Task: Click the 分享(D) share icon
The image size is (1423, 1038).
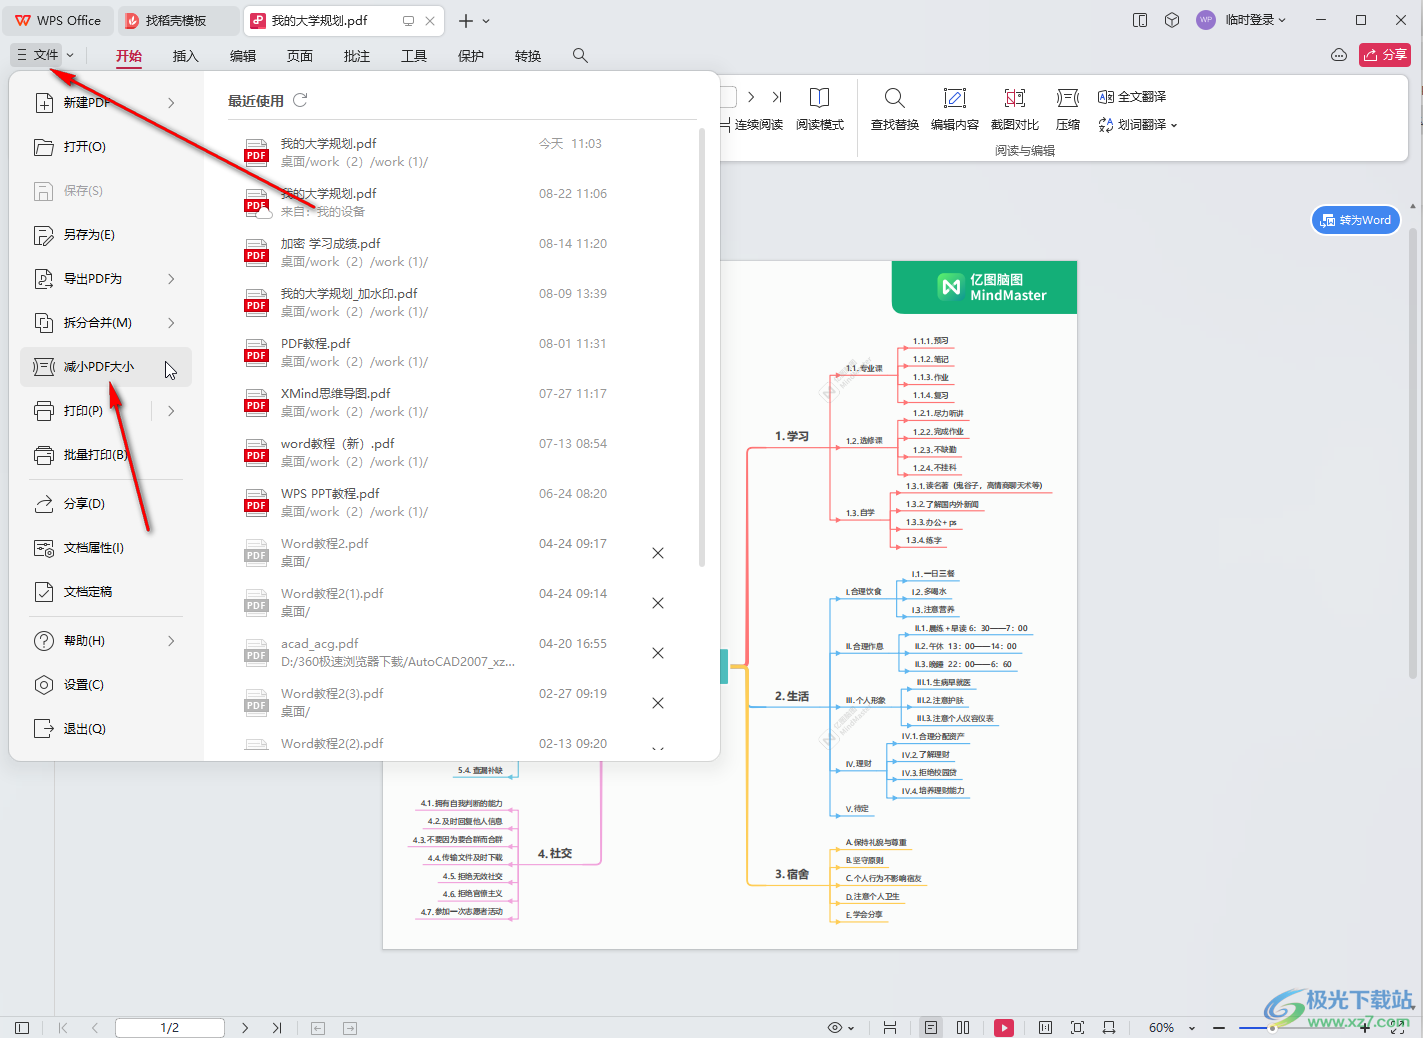Action: point(44,503)
